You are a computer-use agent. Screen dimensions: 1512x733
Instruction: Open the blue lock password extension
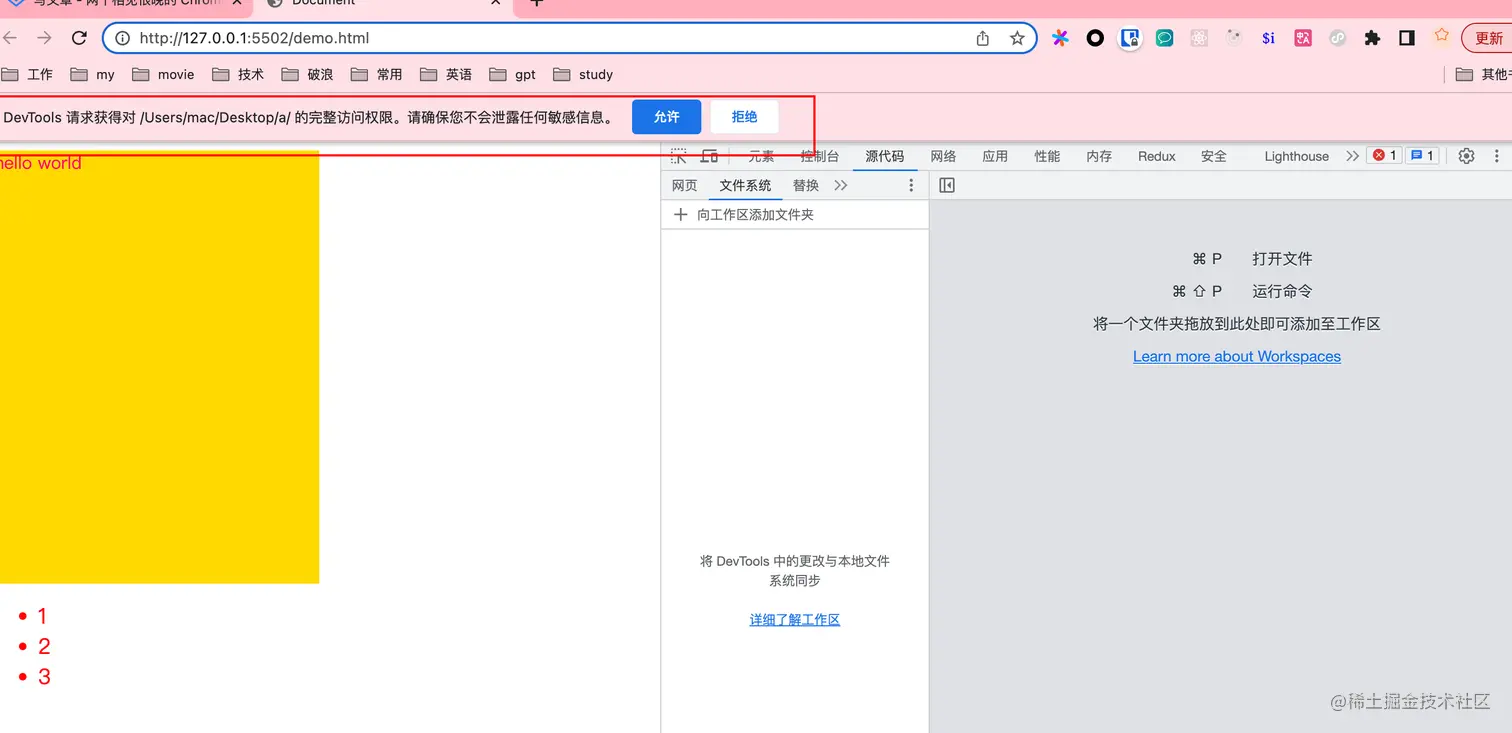coord(1130,38)
